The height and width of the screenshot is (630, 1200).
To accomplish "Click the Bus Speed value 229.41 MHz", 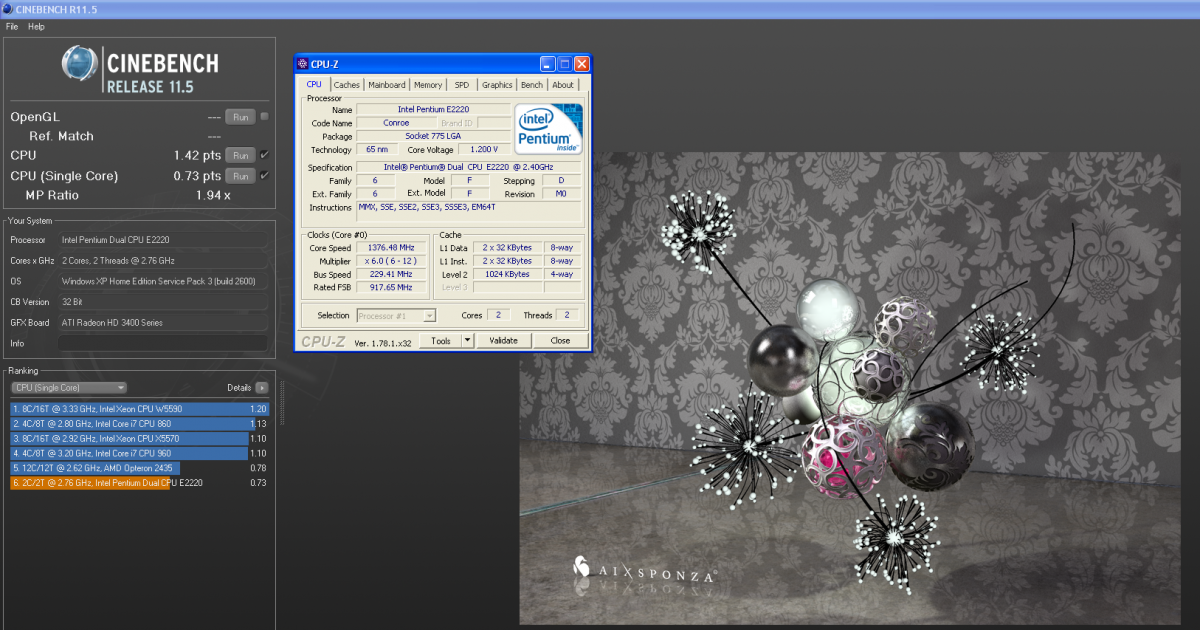I will tap(390, 274).
